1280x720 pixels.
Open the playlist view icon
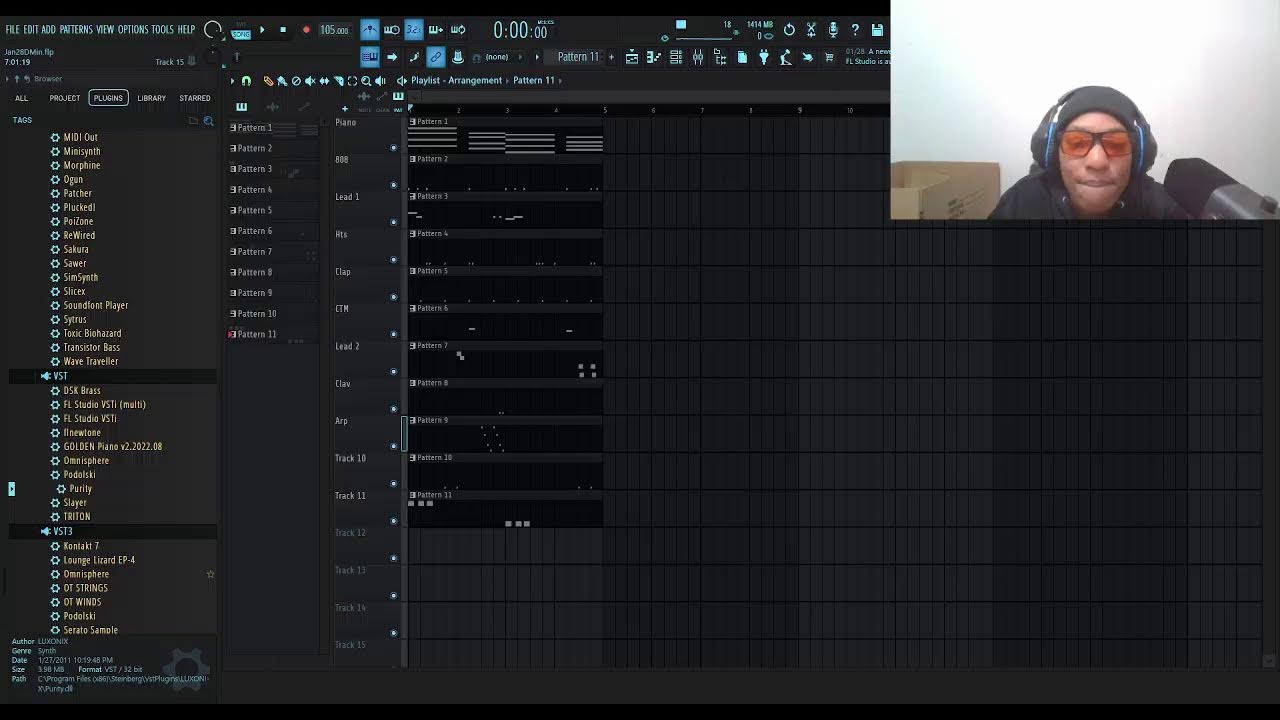coord(631,57)
